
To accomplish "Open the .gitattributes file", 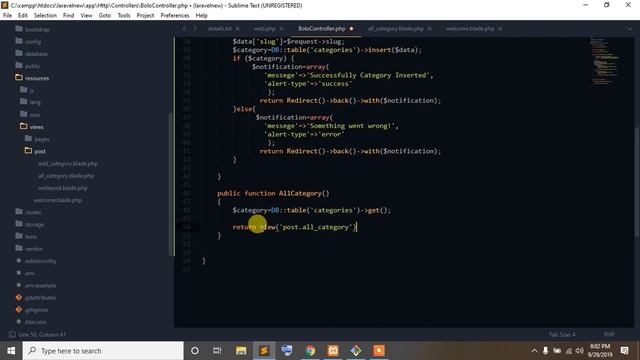I will (x=36, y=298).
